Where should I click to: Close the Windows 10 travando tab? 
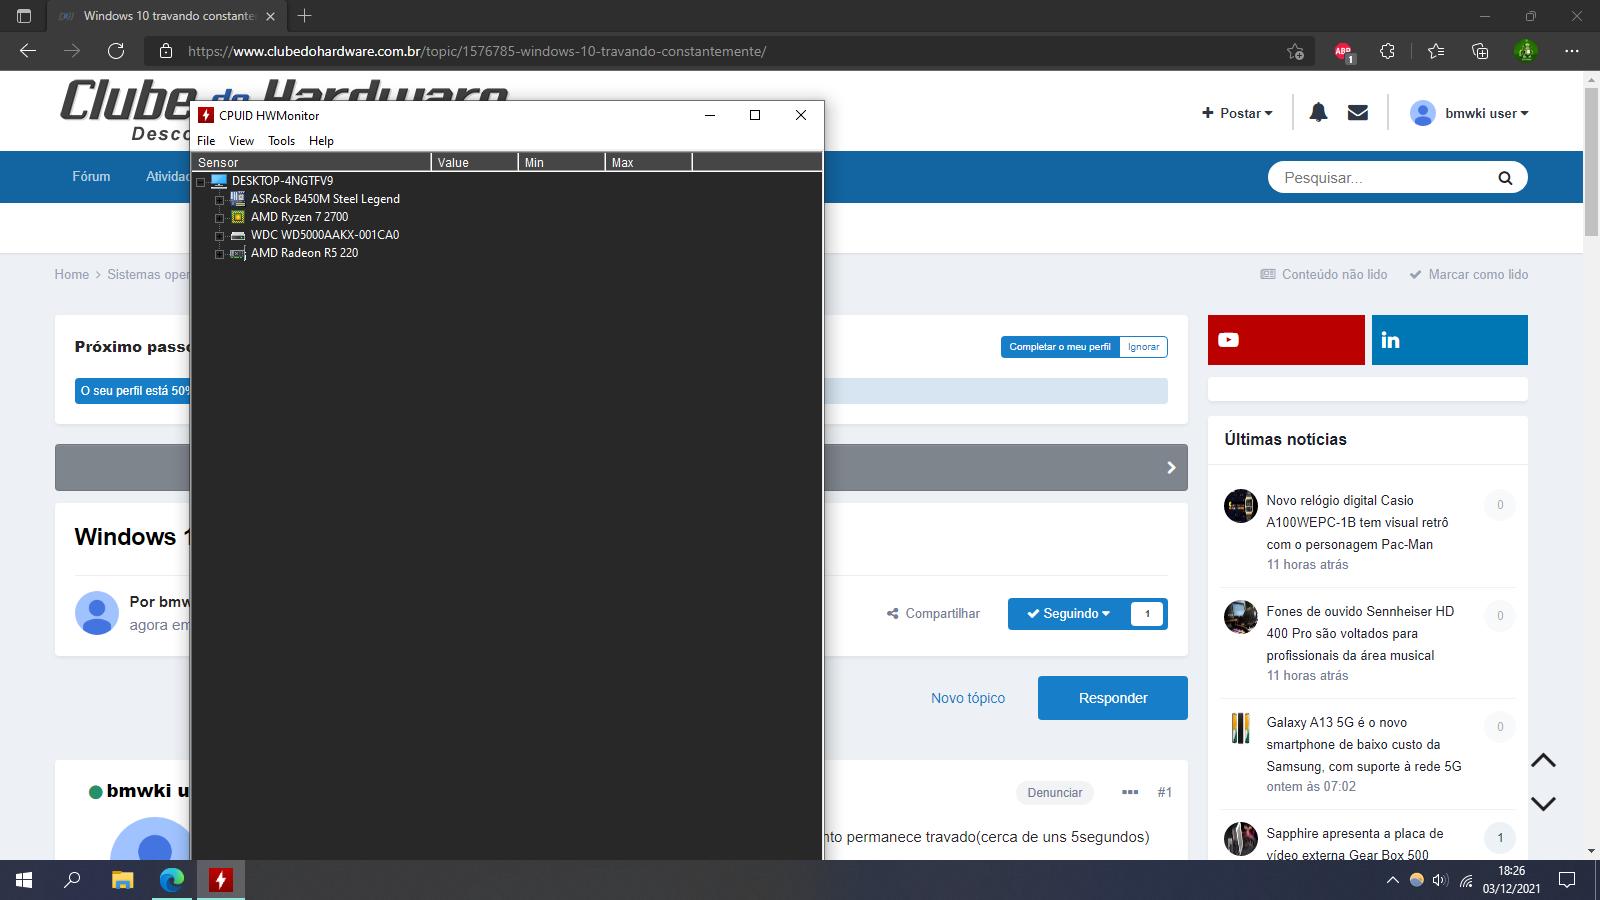[x=270, y=16]
